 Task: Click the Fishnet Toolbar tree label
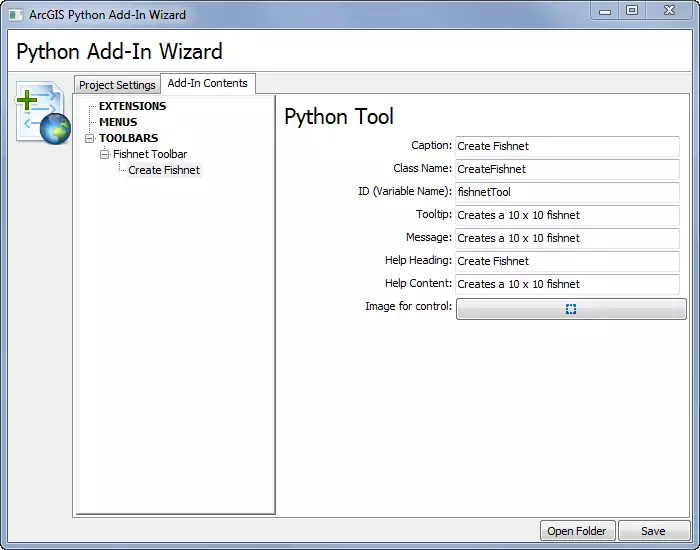[x=150, y=154]
